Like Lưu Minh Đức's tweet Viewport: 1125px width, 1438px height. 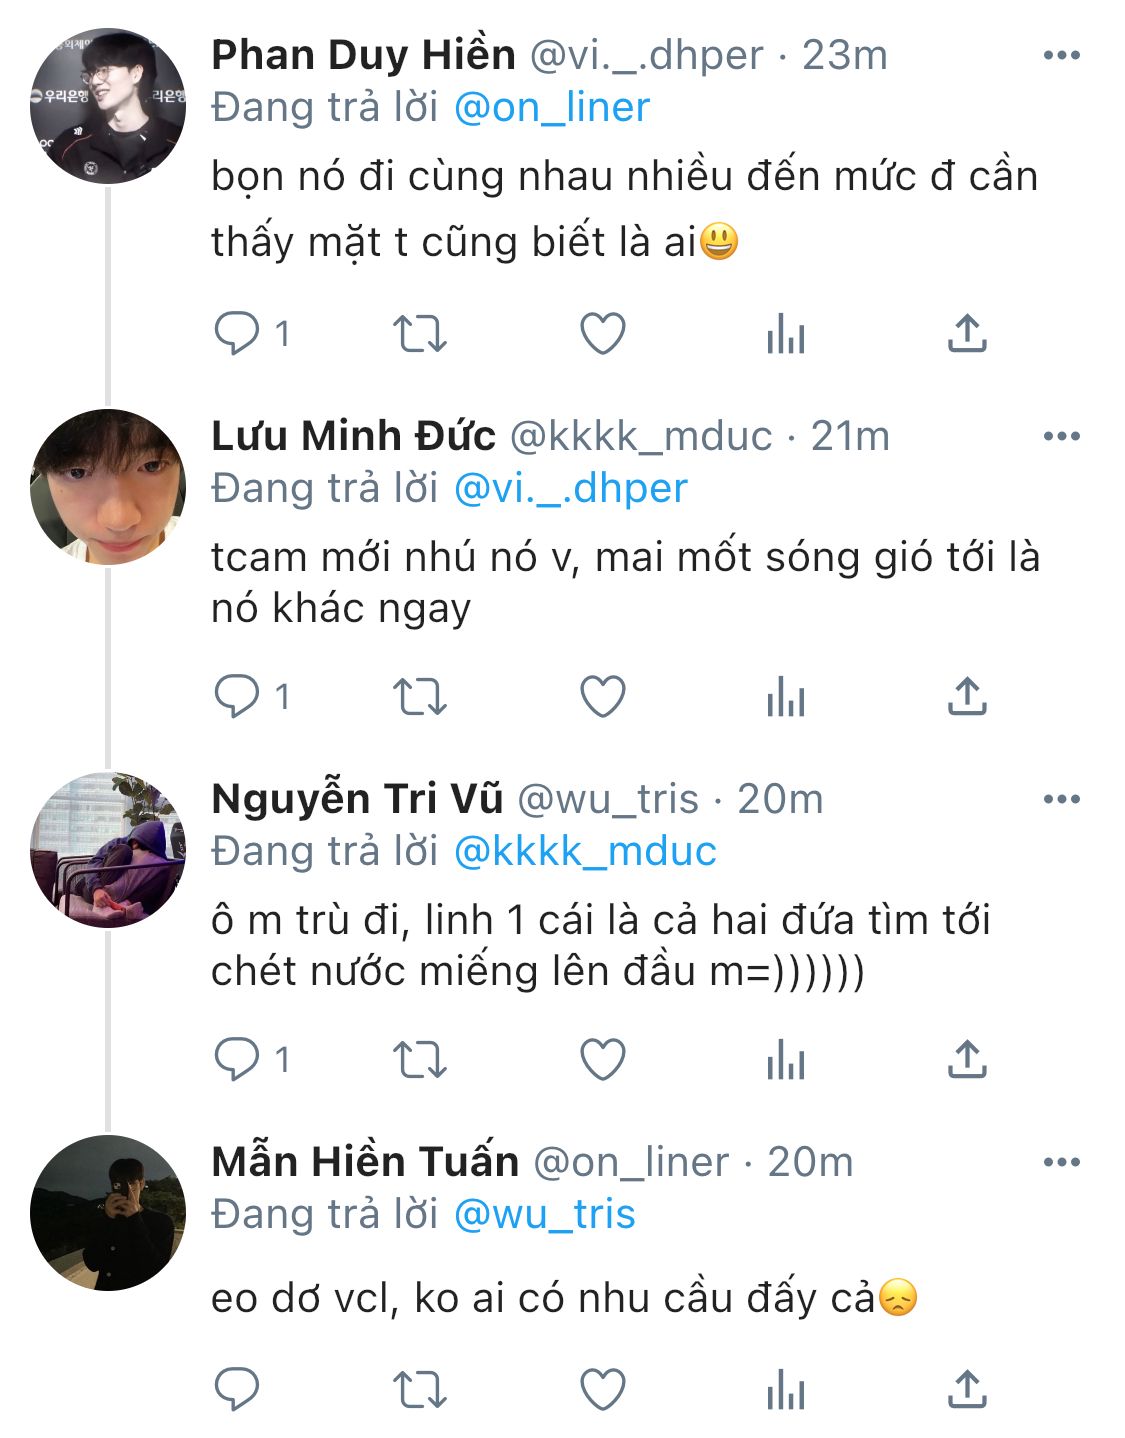click(x=603, y=697)
